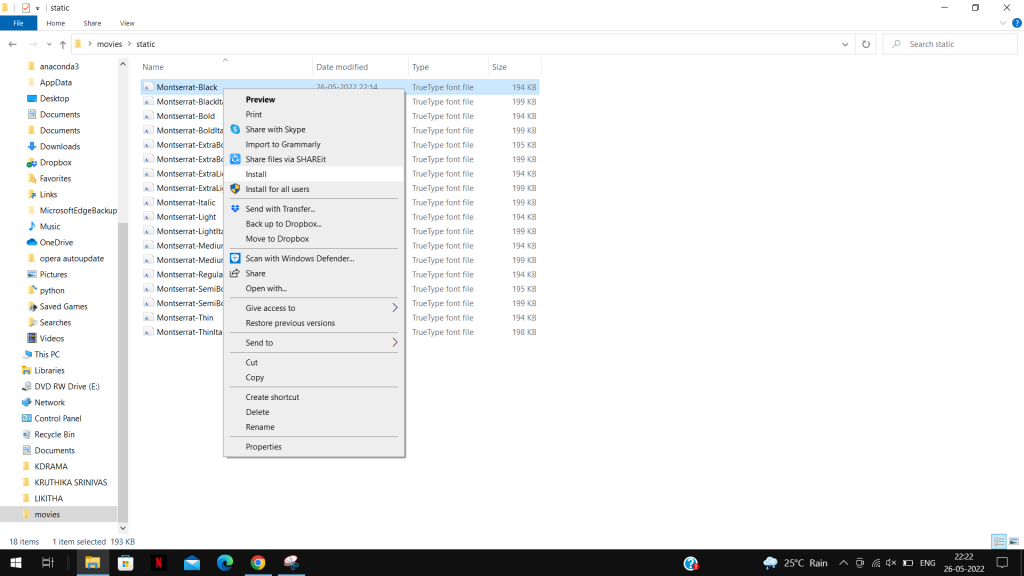Open Explorer help question mark icon
This screenshot has width=1024, height=576.
click(x=1015, y=22)
